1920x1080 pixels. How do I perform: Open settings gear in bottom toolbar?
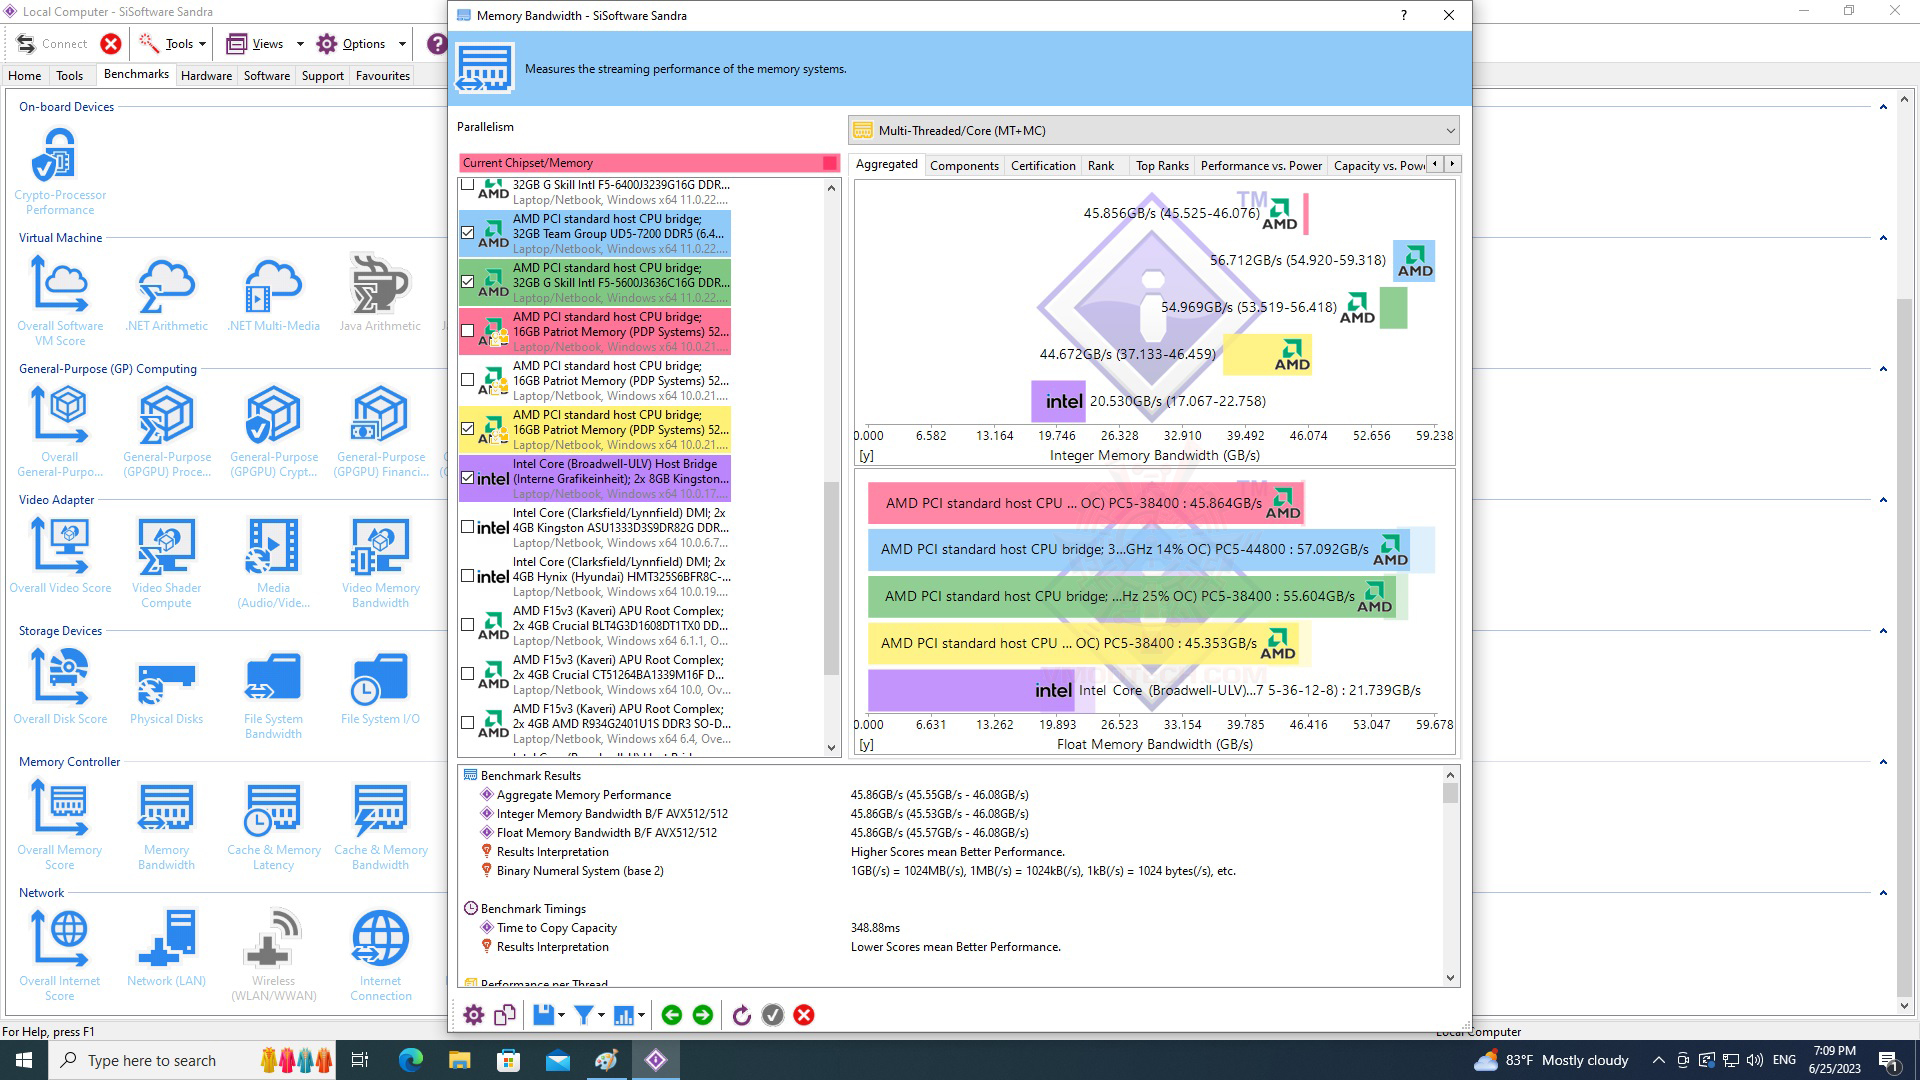[x=474, y=1015]
